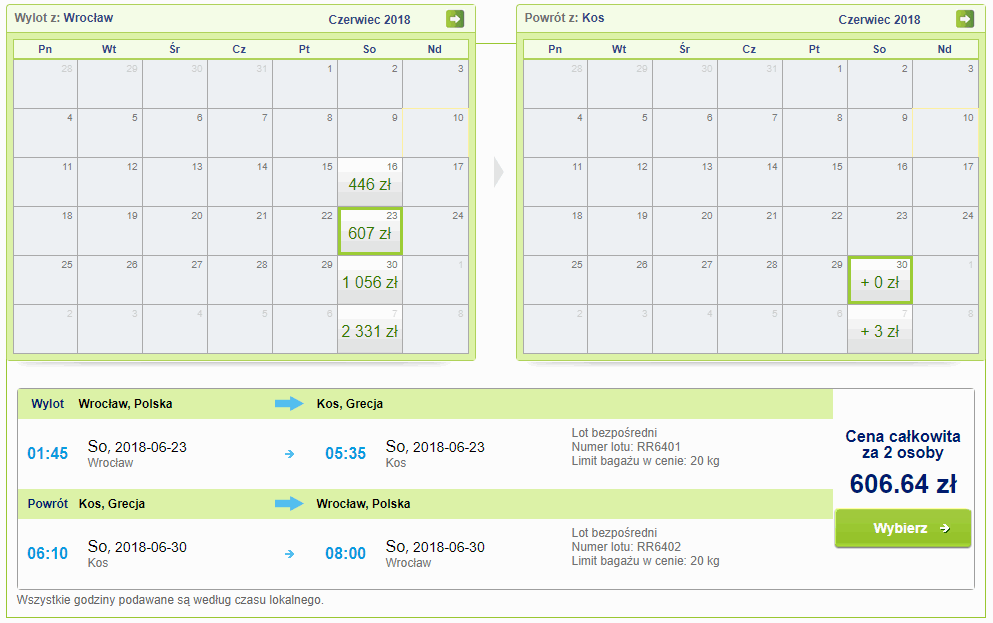Screen dimensions: 993x623
Task: Choose June 30 departure at 1 056 zł
Action: 370,281
